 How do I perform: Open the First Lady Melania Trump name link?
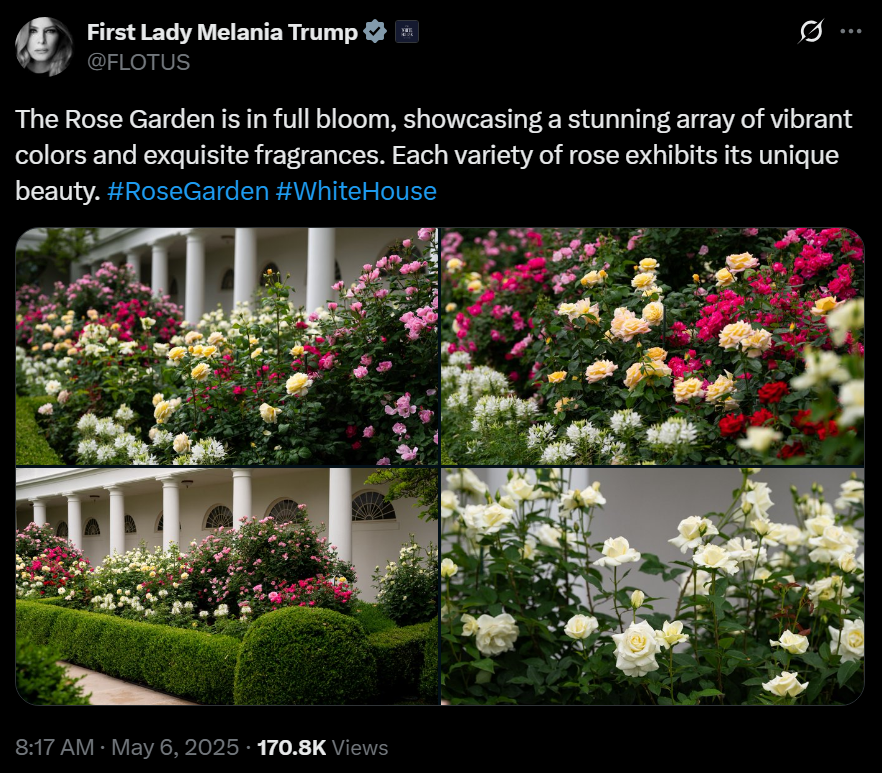pyautogui.click(x=222, y=32)
